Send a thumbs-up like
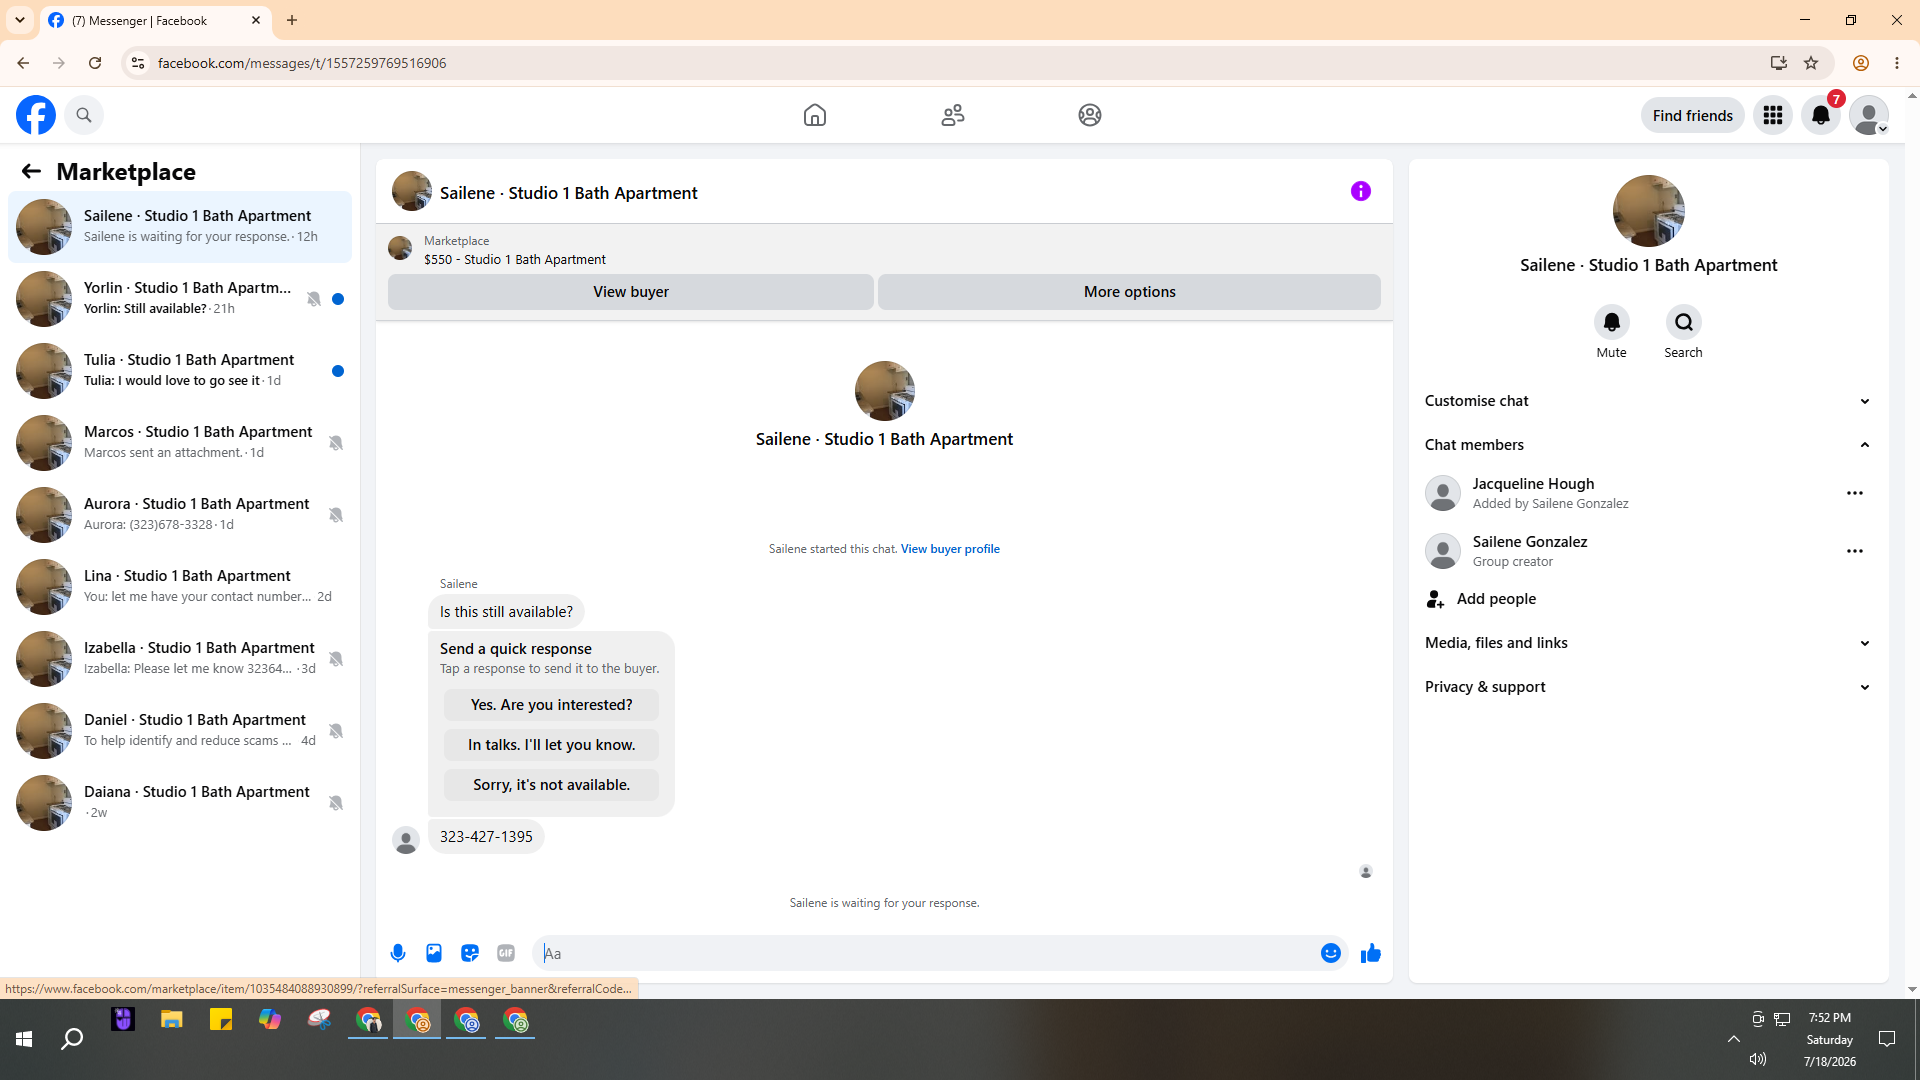1920x1080 pixels. point(1371,953)
